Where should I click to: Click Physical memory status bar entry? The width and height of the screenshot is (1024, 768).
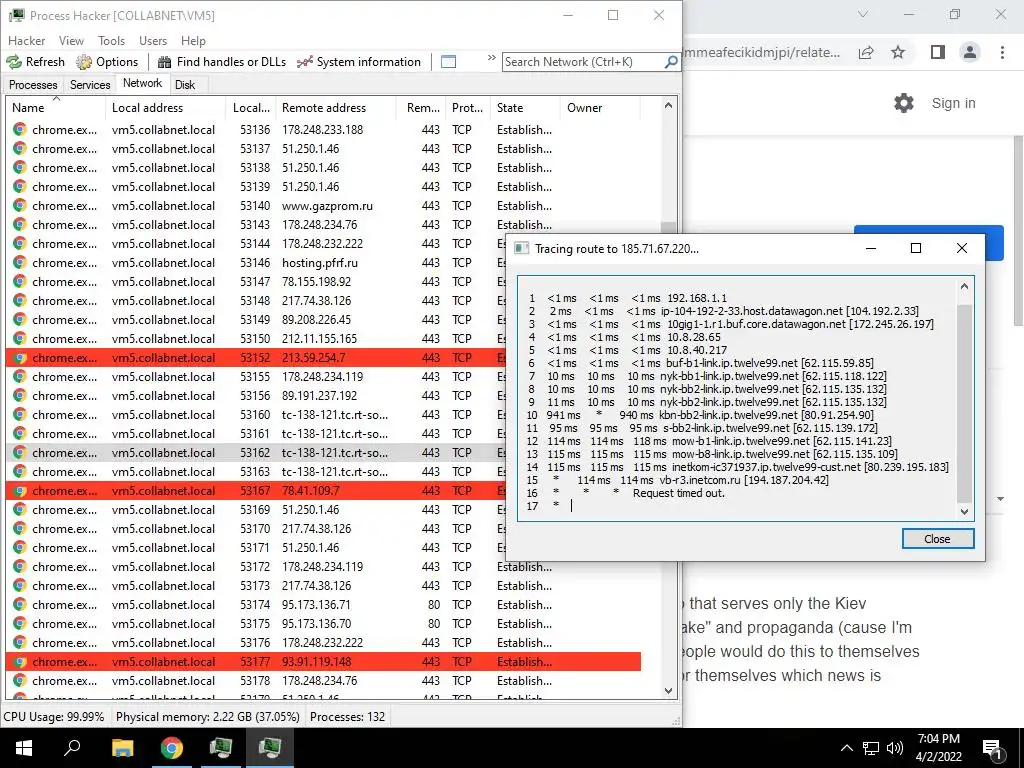[x=208, y=716]
